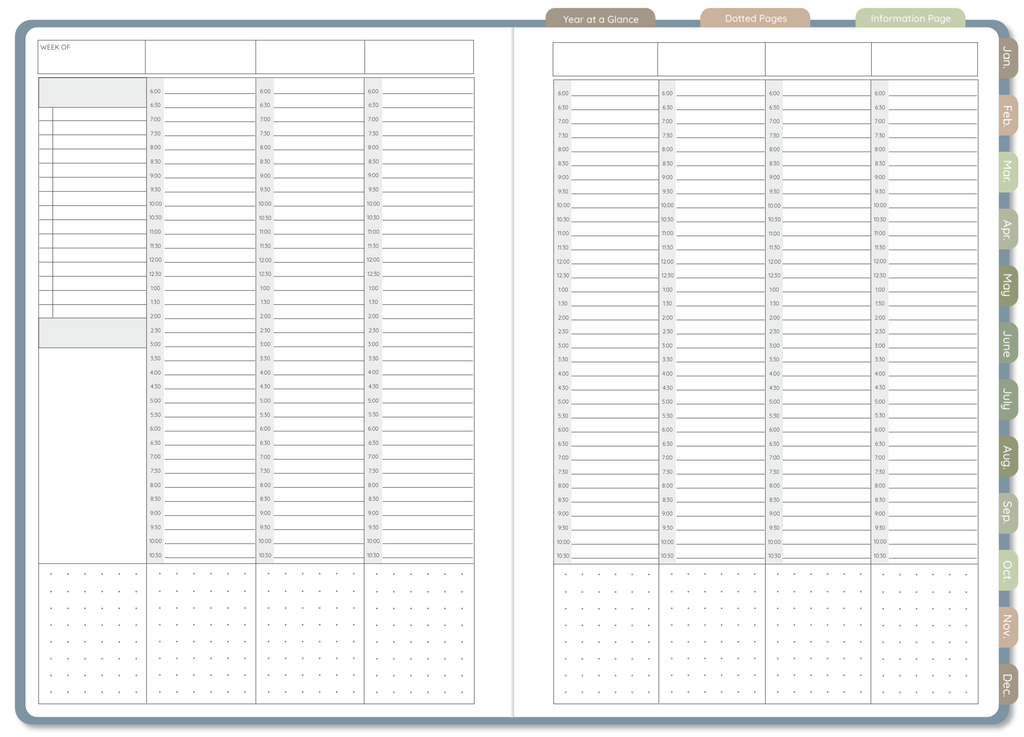This screenshot has width=1024, height=737.
Task: Tick the bottom checkbox in the task list
Action: point(45,311)
